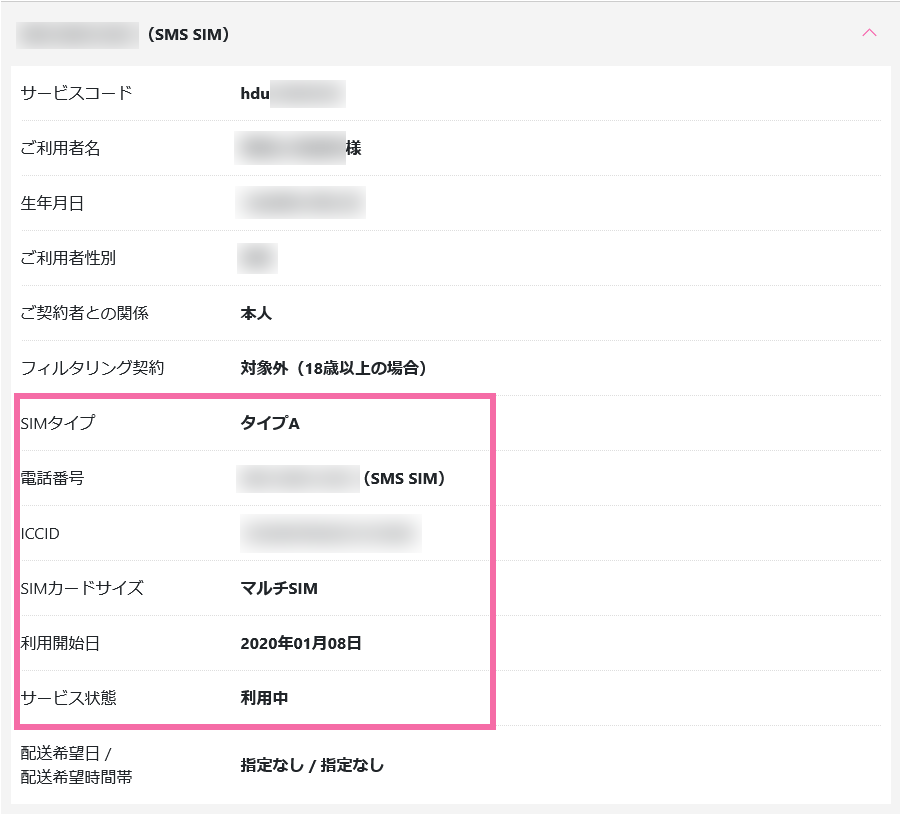900x814 pixels.
Task: Click the SIMタイプ label
Action: point(58,423)
